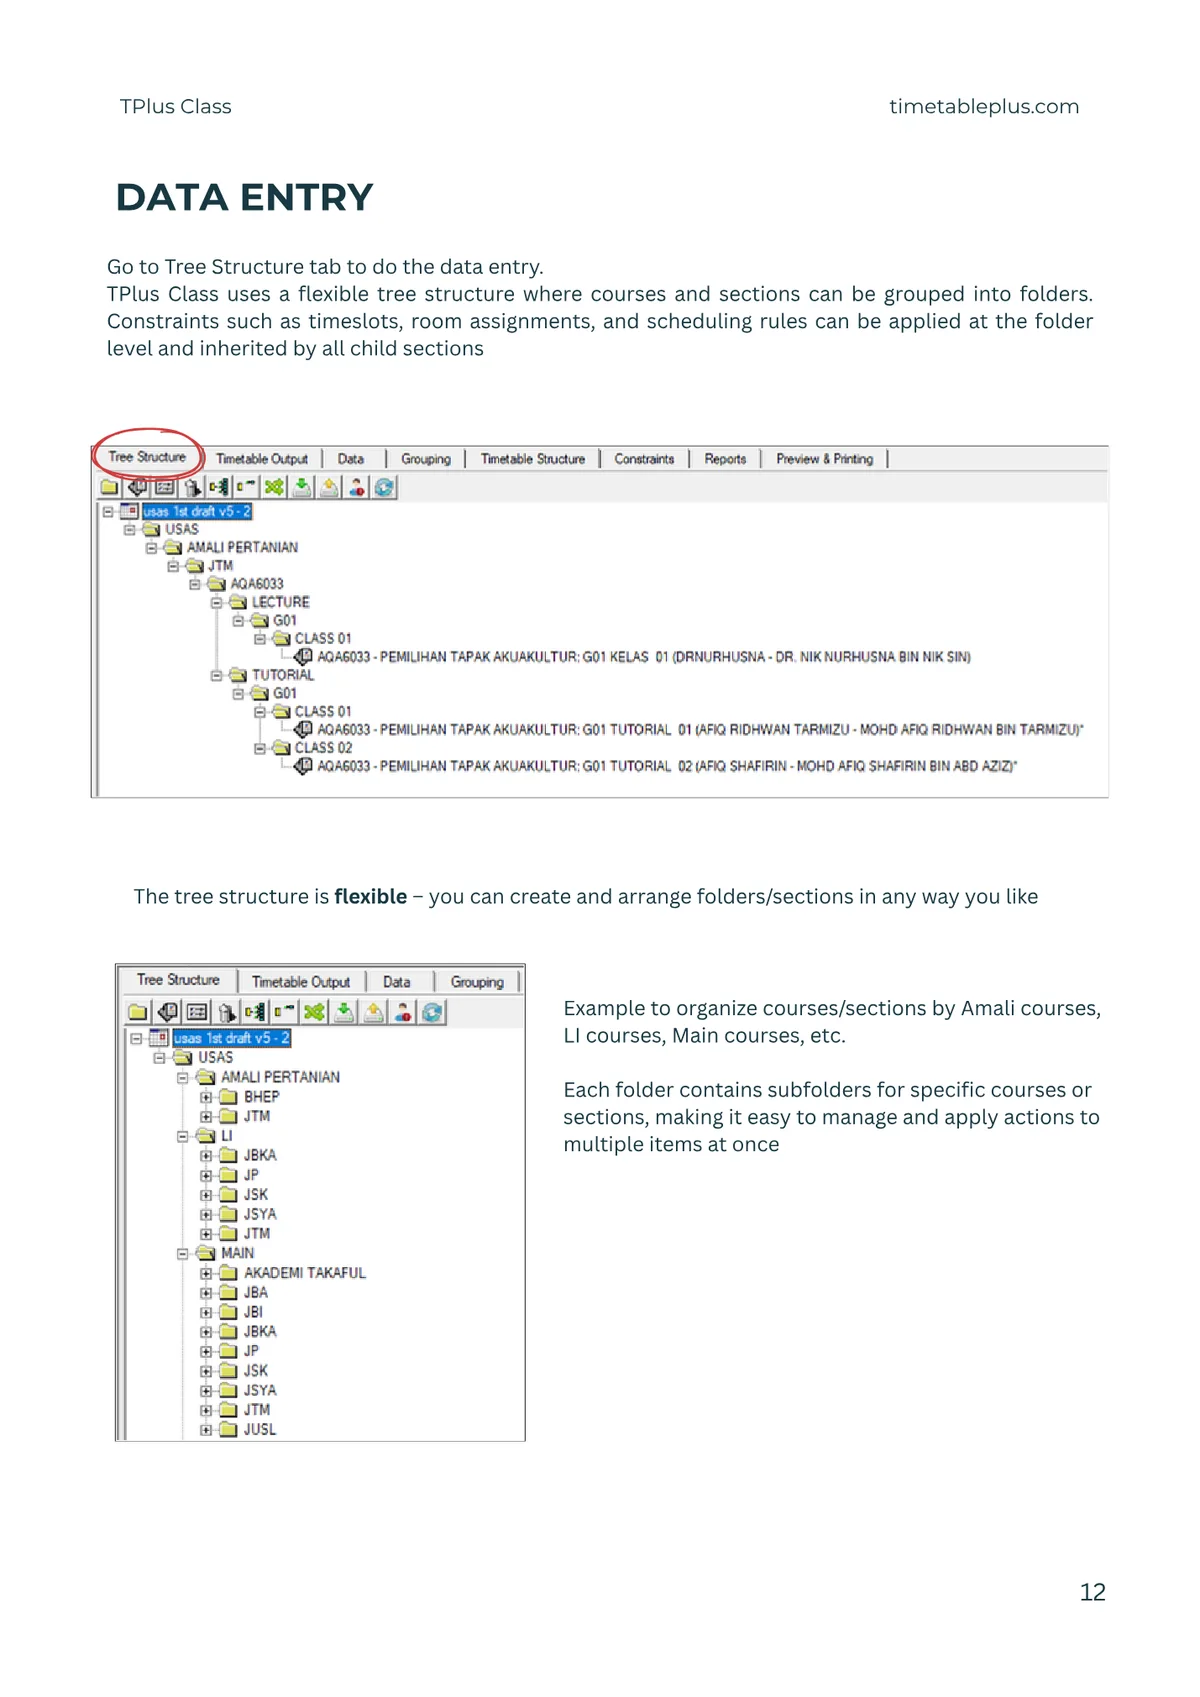
Task: Collapse the LECTURE folder node
Action: click(216, 602)
